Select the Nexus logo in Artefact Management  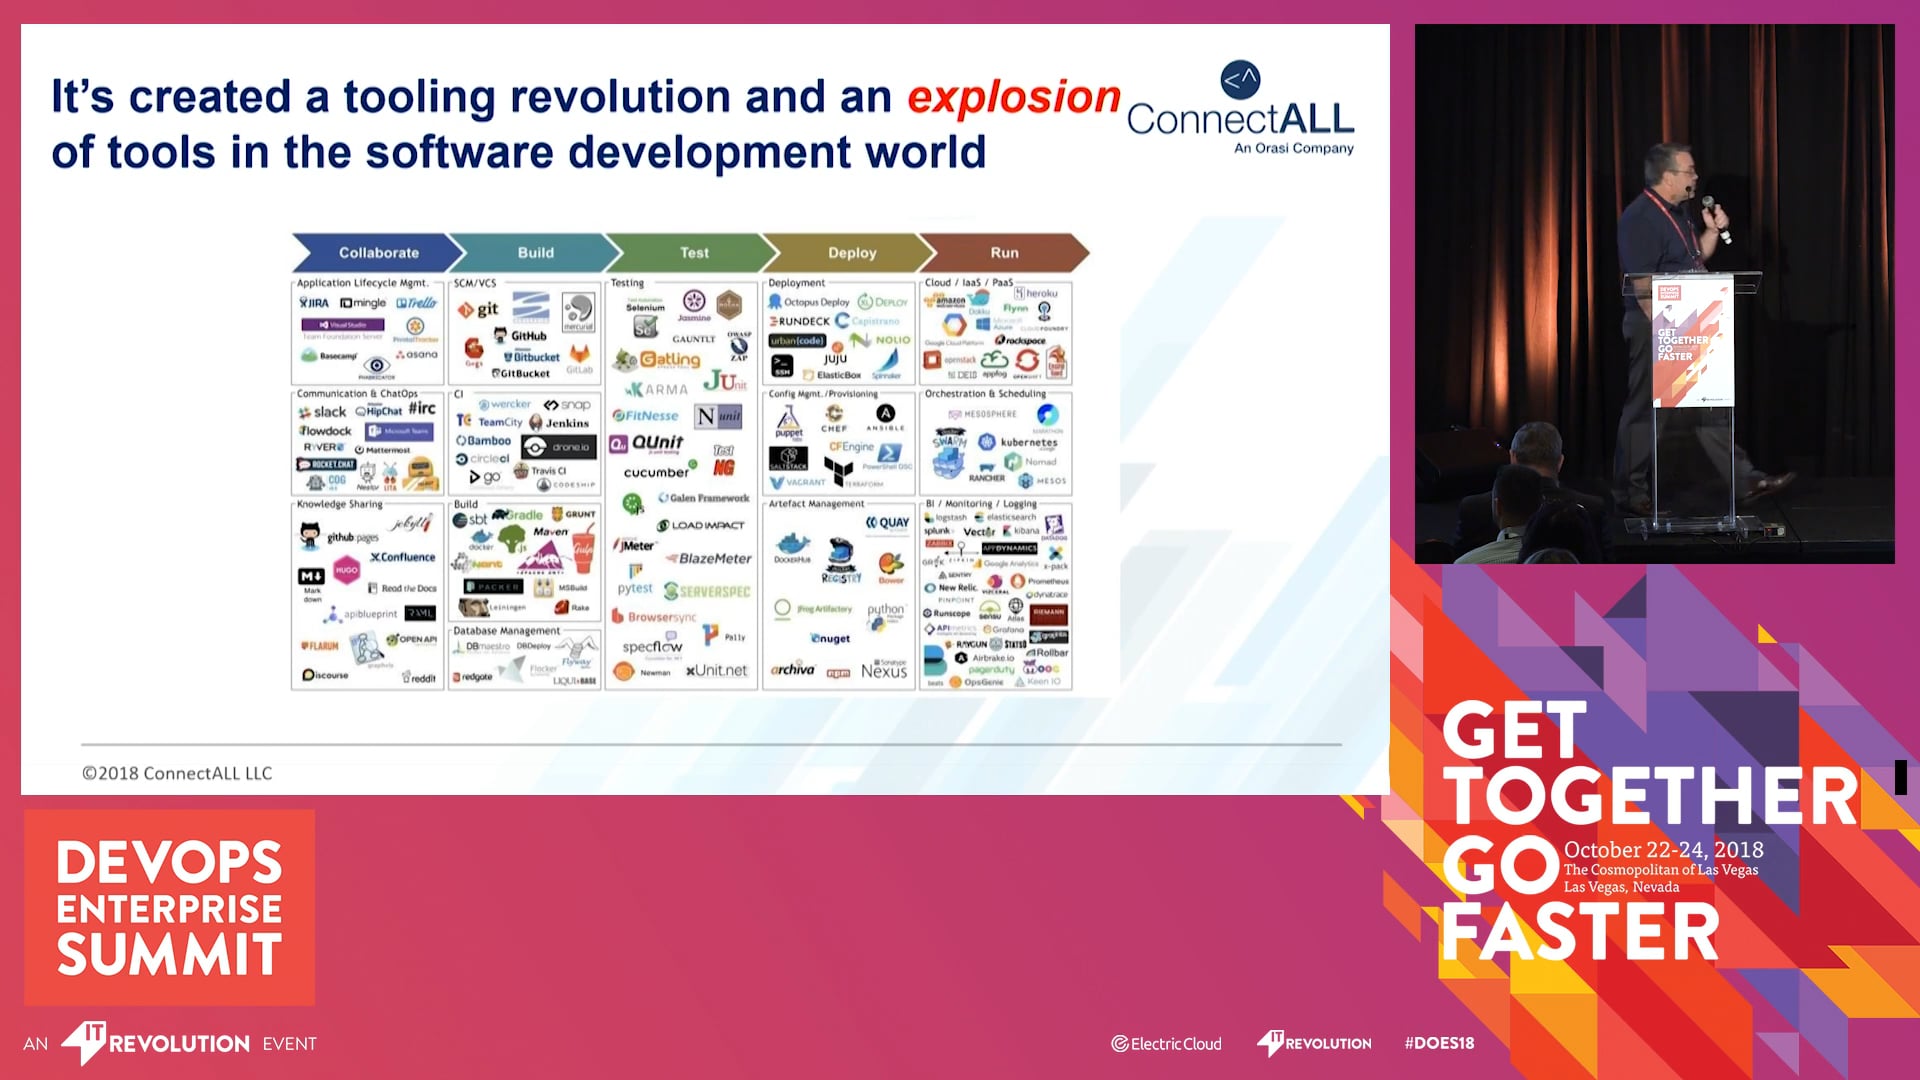coord(884,671)
